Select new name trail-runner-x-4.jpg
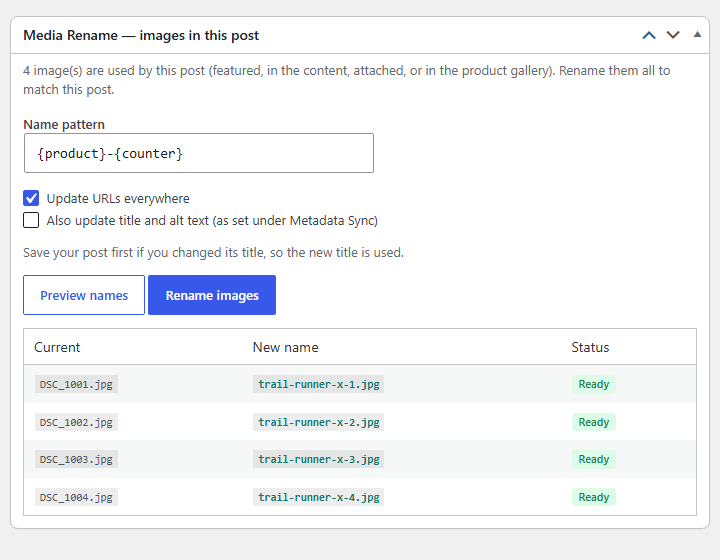This screenshot has width=720, height=560. coord(319,497)
